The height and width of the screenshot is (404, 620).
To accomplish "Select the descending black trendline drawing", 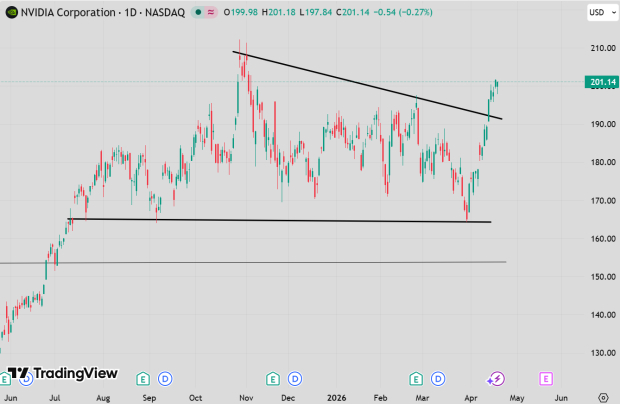I will 367,85.
